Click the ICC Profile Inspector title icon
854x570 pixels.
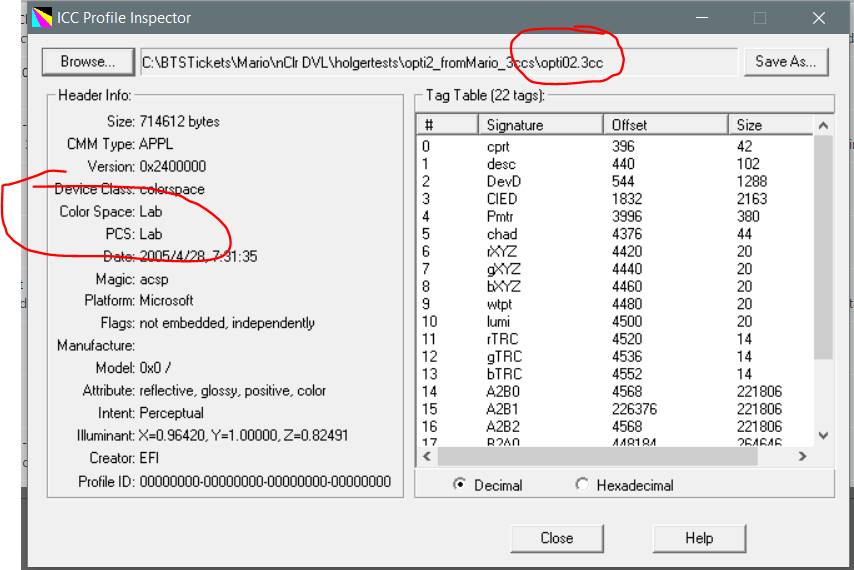41,17
